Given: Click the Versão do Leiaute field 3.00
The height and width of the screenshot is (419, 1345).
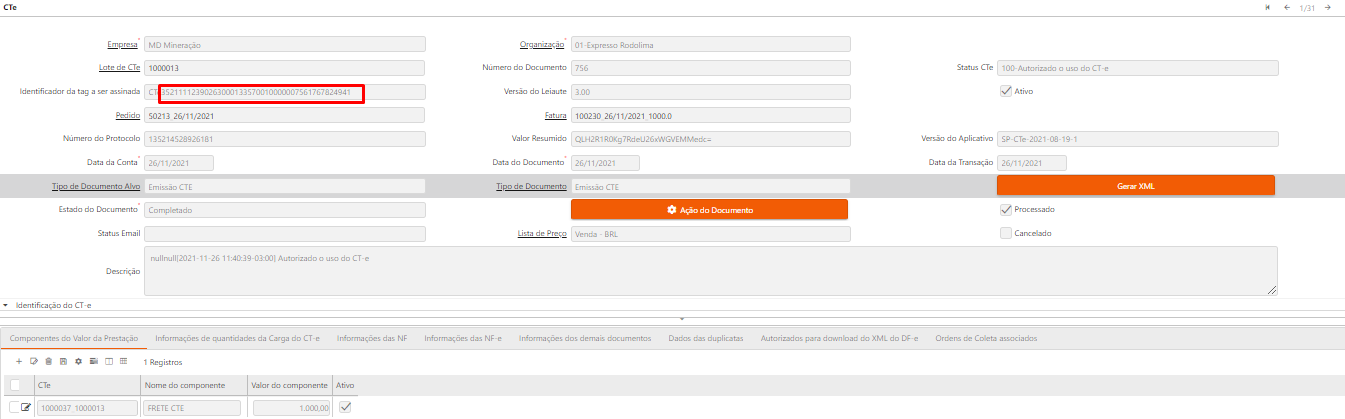Looking at the screenshot, I should coord(711,91).
